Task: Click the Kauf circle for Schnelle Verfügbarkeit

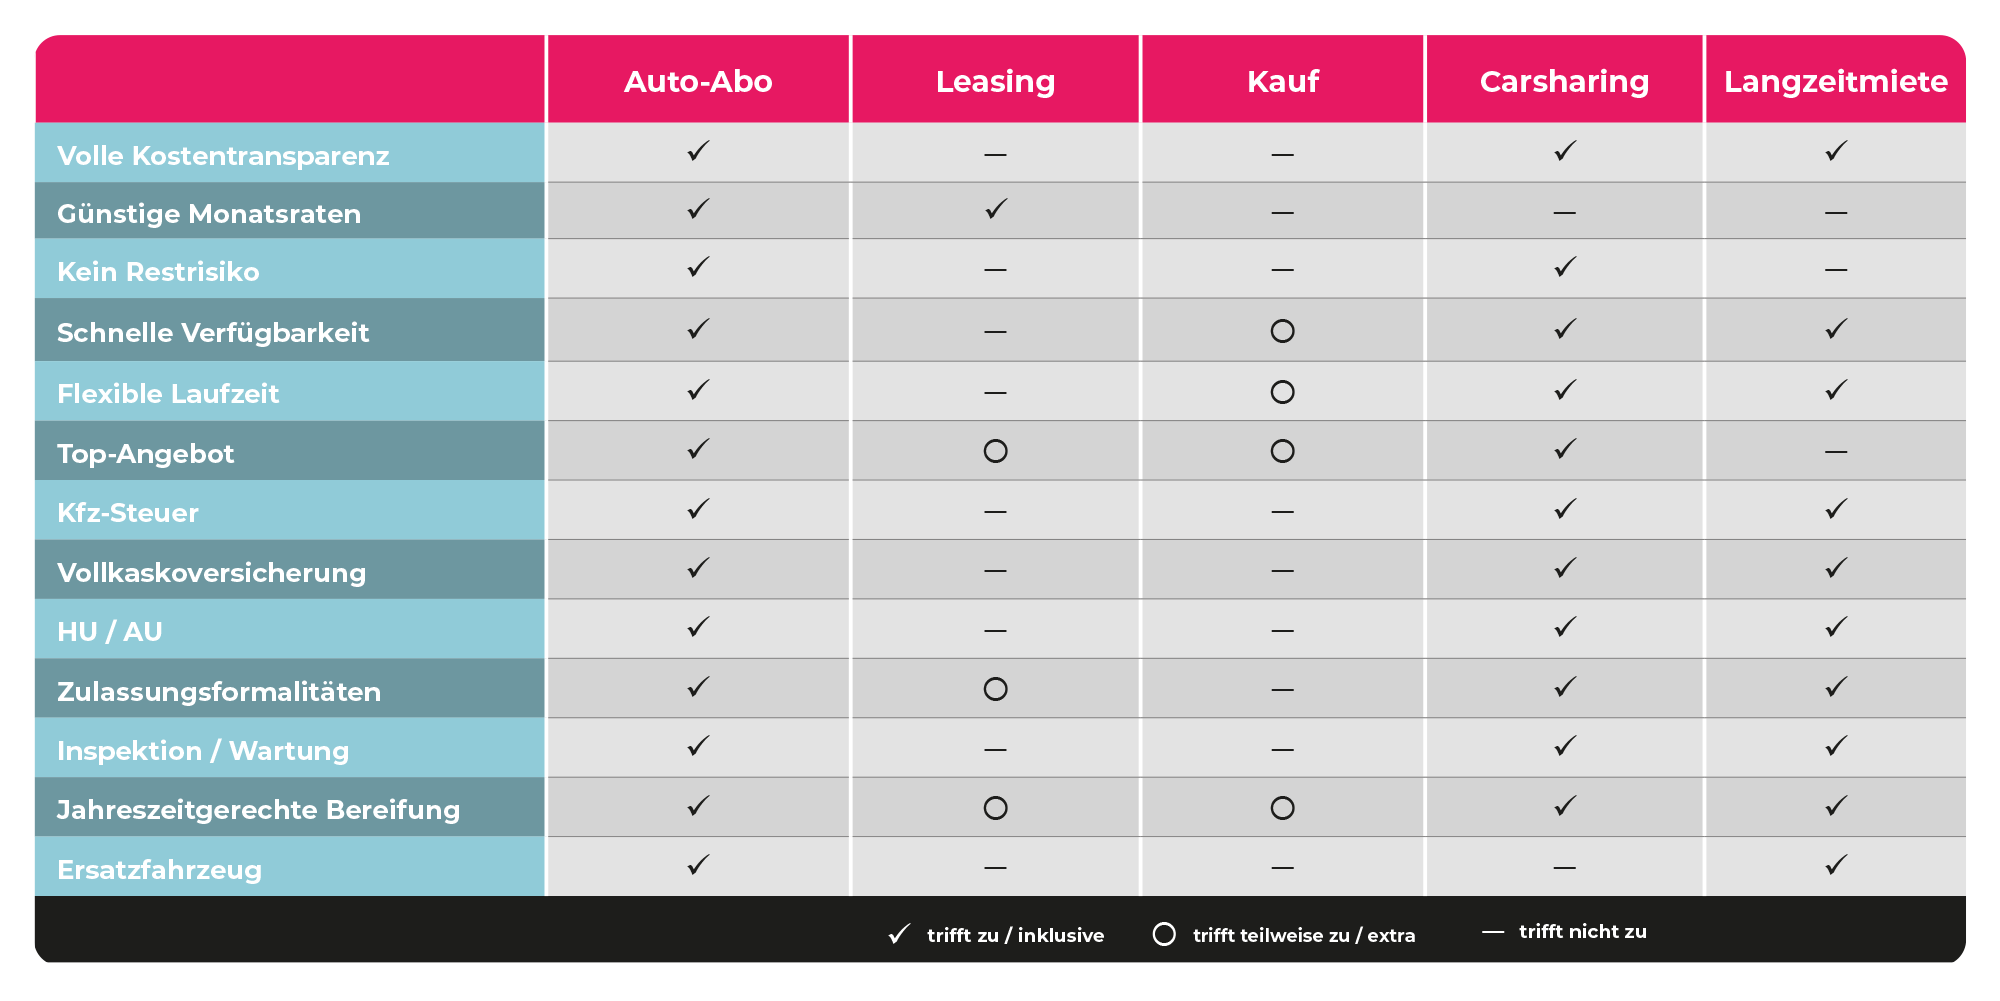Action: pyautogui.click(x=1283, y=331)
